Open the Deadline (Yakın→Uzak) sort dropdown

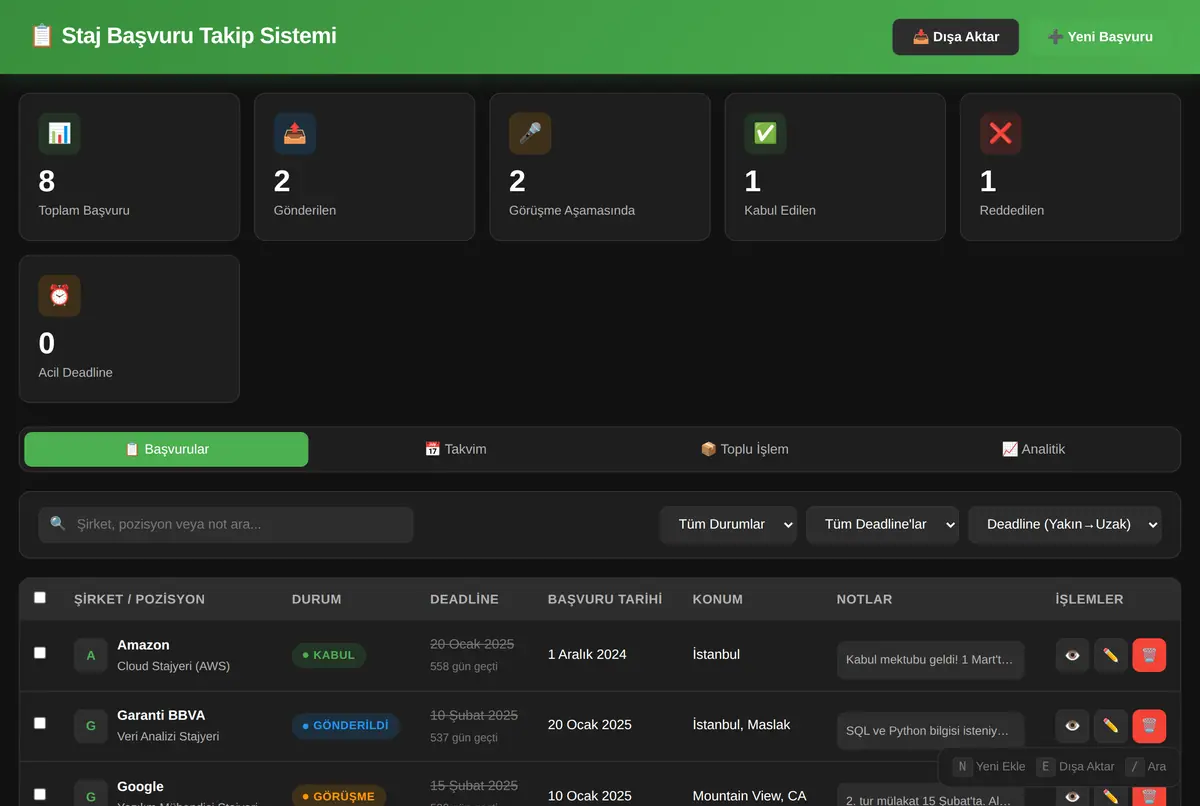coord(1065,525)
